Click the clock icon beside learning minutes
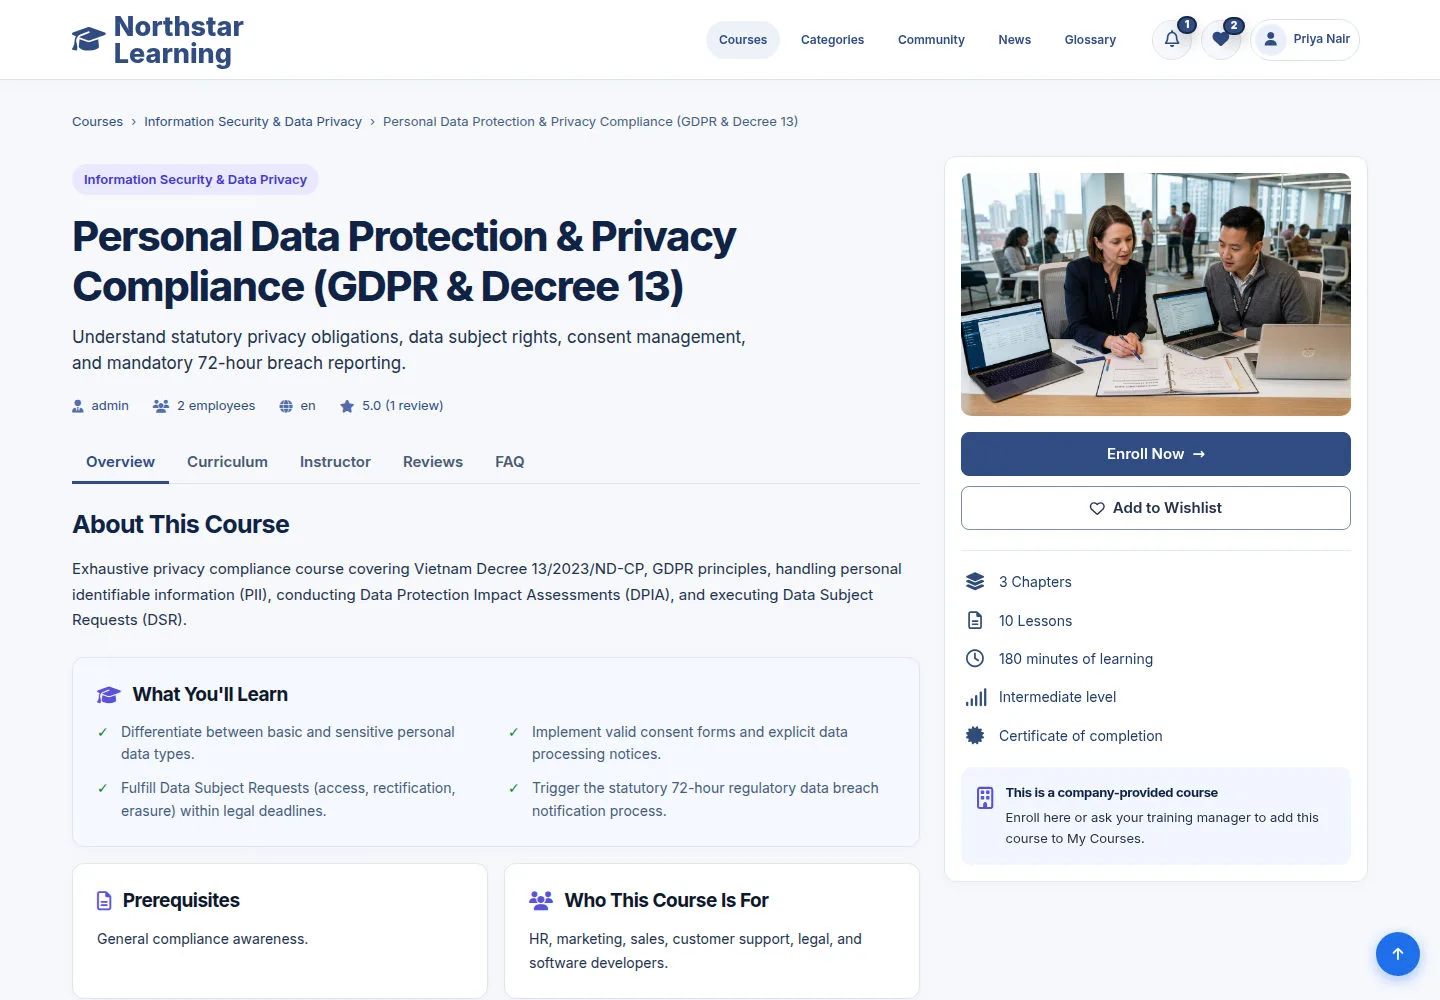The height and width of the screenshot is (1000, 1440). (975, 659)
